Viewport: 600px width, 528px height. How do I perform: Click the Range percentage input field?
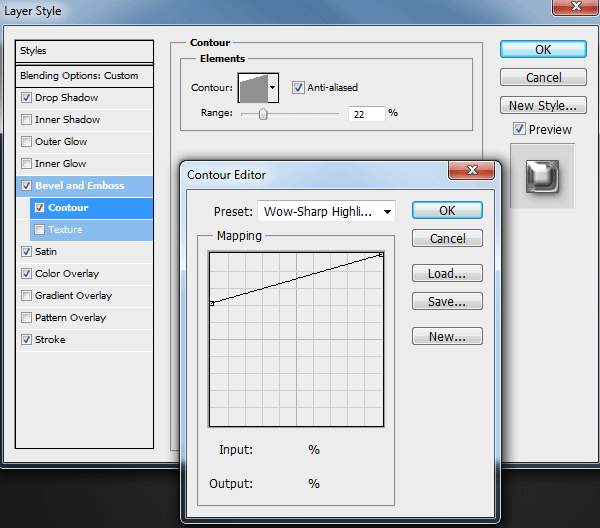[x=366, y=114]
